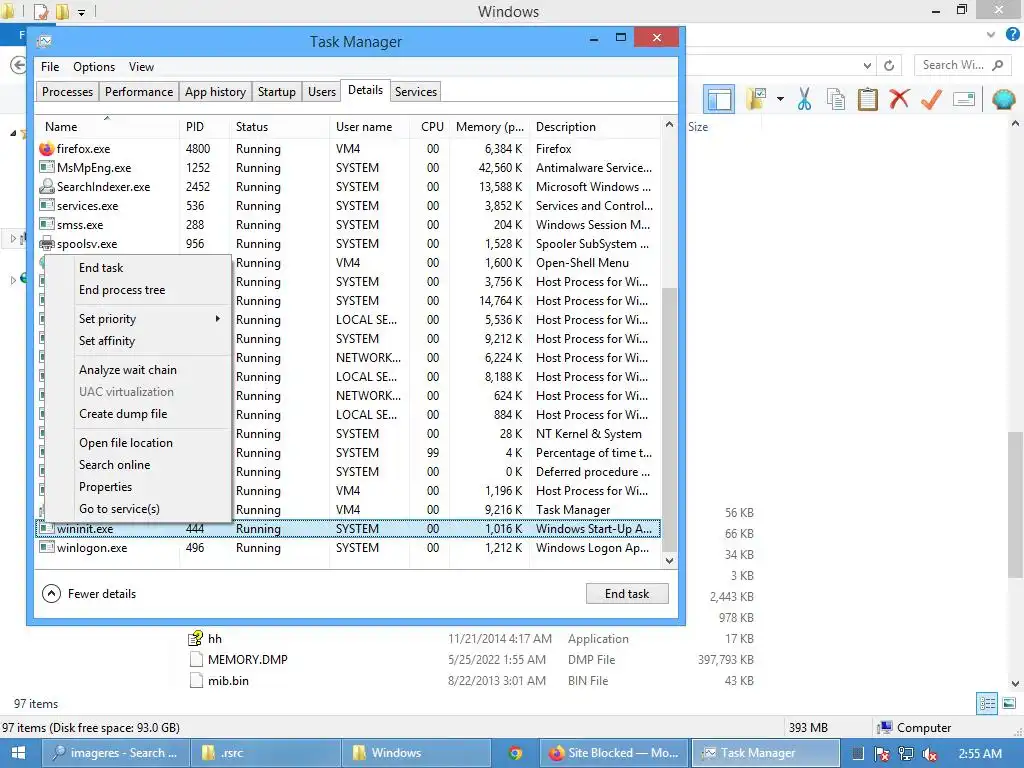The image size is (1024, 768).
Task: Switch to the Processes tab
Action: [x=67, y=91]
